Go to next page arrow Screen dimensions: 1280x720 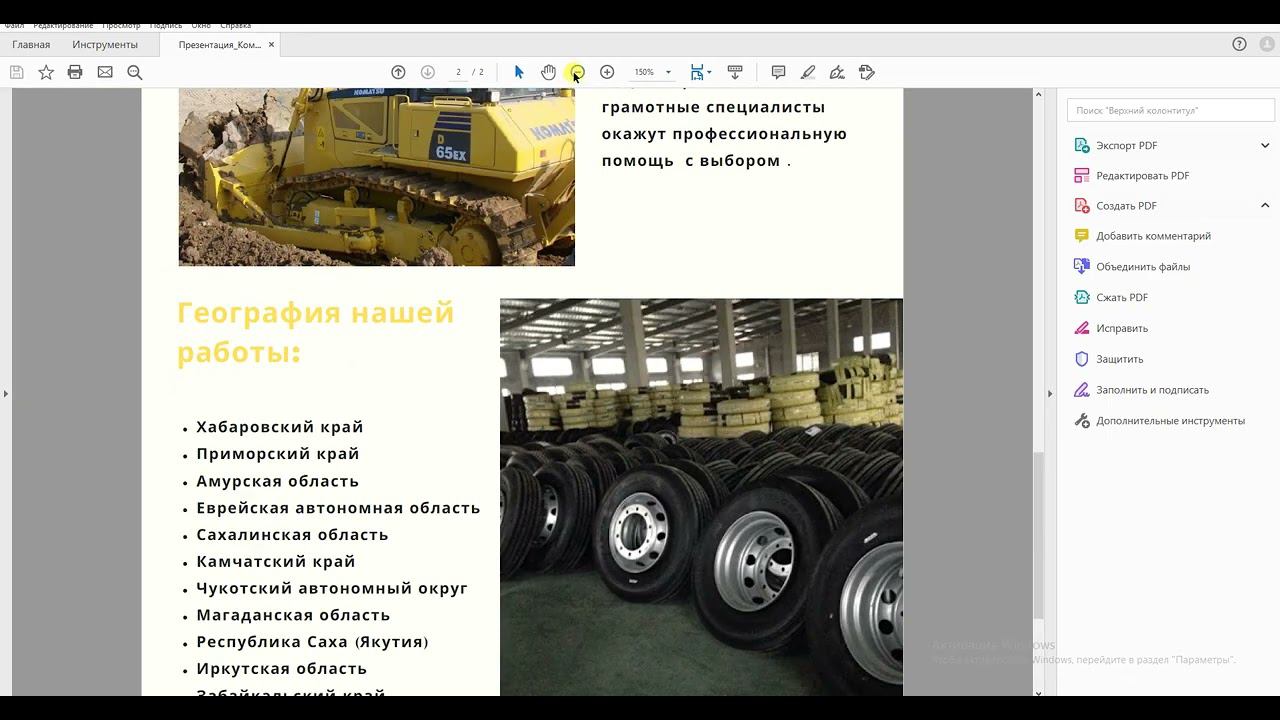coord(428,72)
